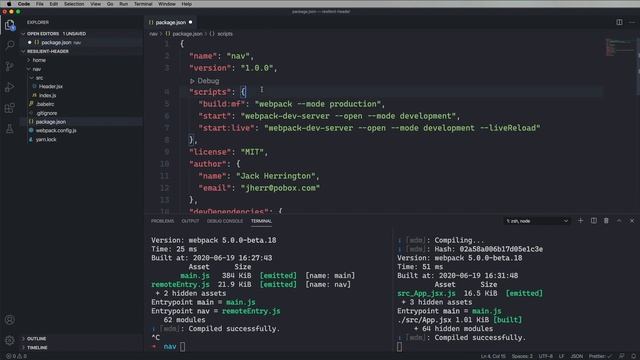Screen dimensions: 640x360
Task: Open notifications bell in status bar
Action: coord(633,356)
